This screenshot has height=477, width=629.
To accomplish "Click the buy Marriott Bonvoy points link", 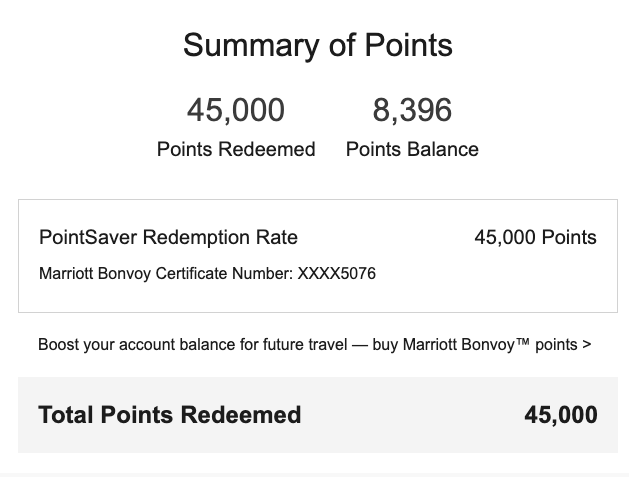I will 481,345.
